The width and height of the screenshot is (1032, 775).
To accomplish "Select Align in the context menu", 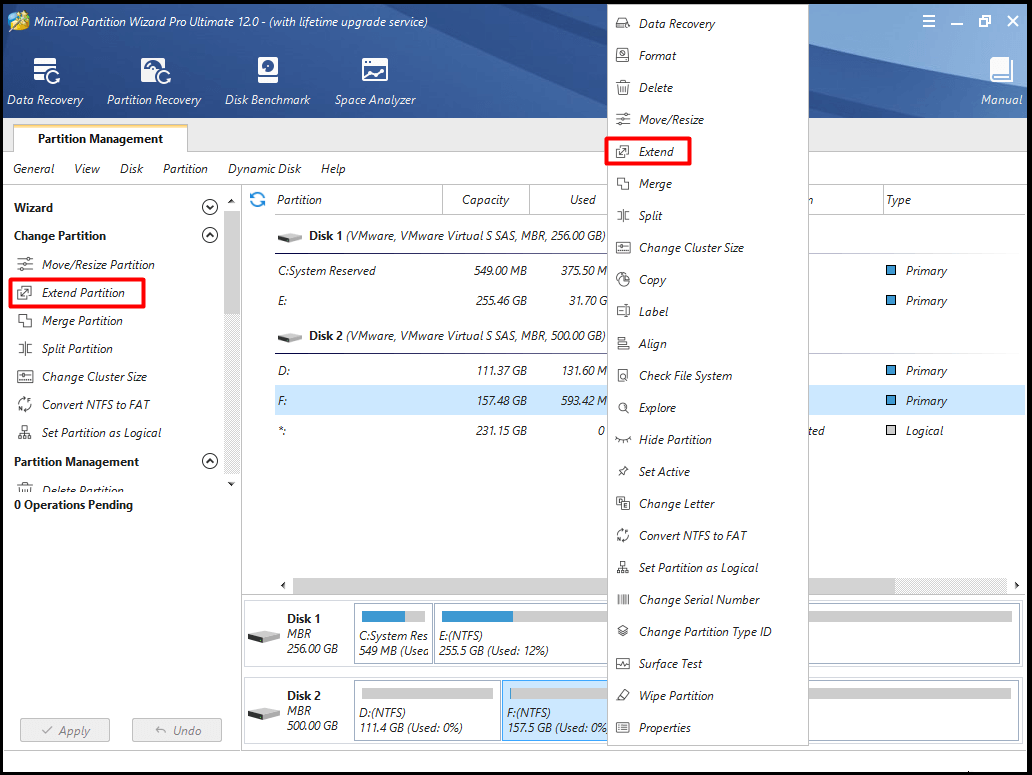I will [708, 344].
